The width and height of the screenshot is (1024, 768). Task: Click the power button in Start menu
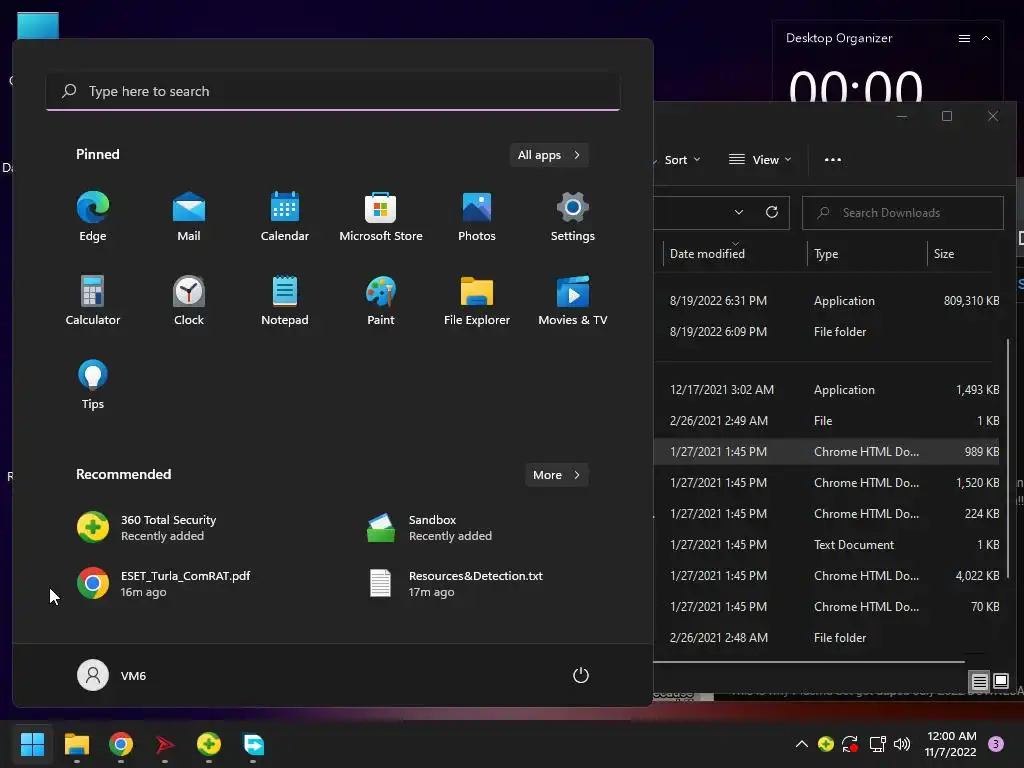[581, 675]
